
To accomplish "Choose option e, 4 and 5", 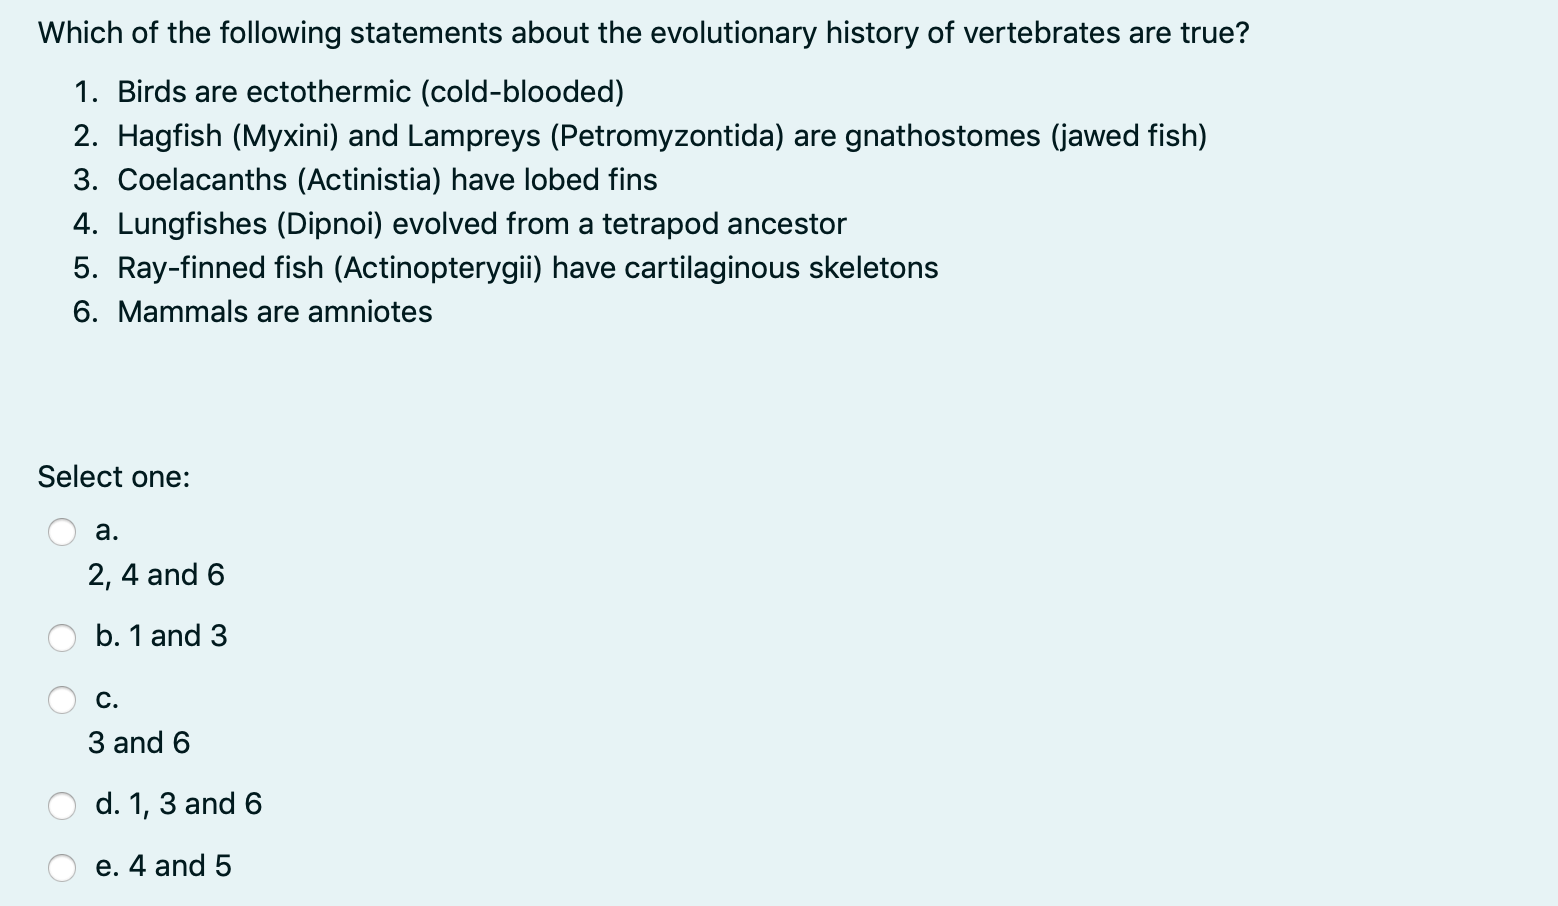I will (62, 868).
